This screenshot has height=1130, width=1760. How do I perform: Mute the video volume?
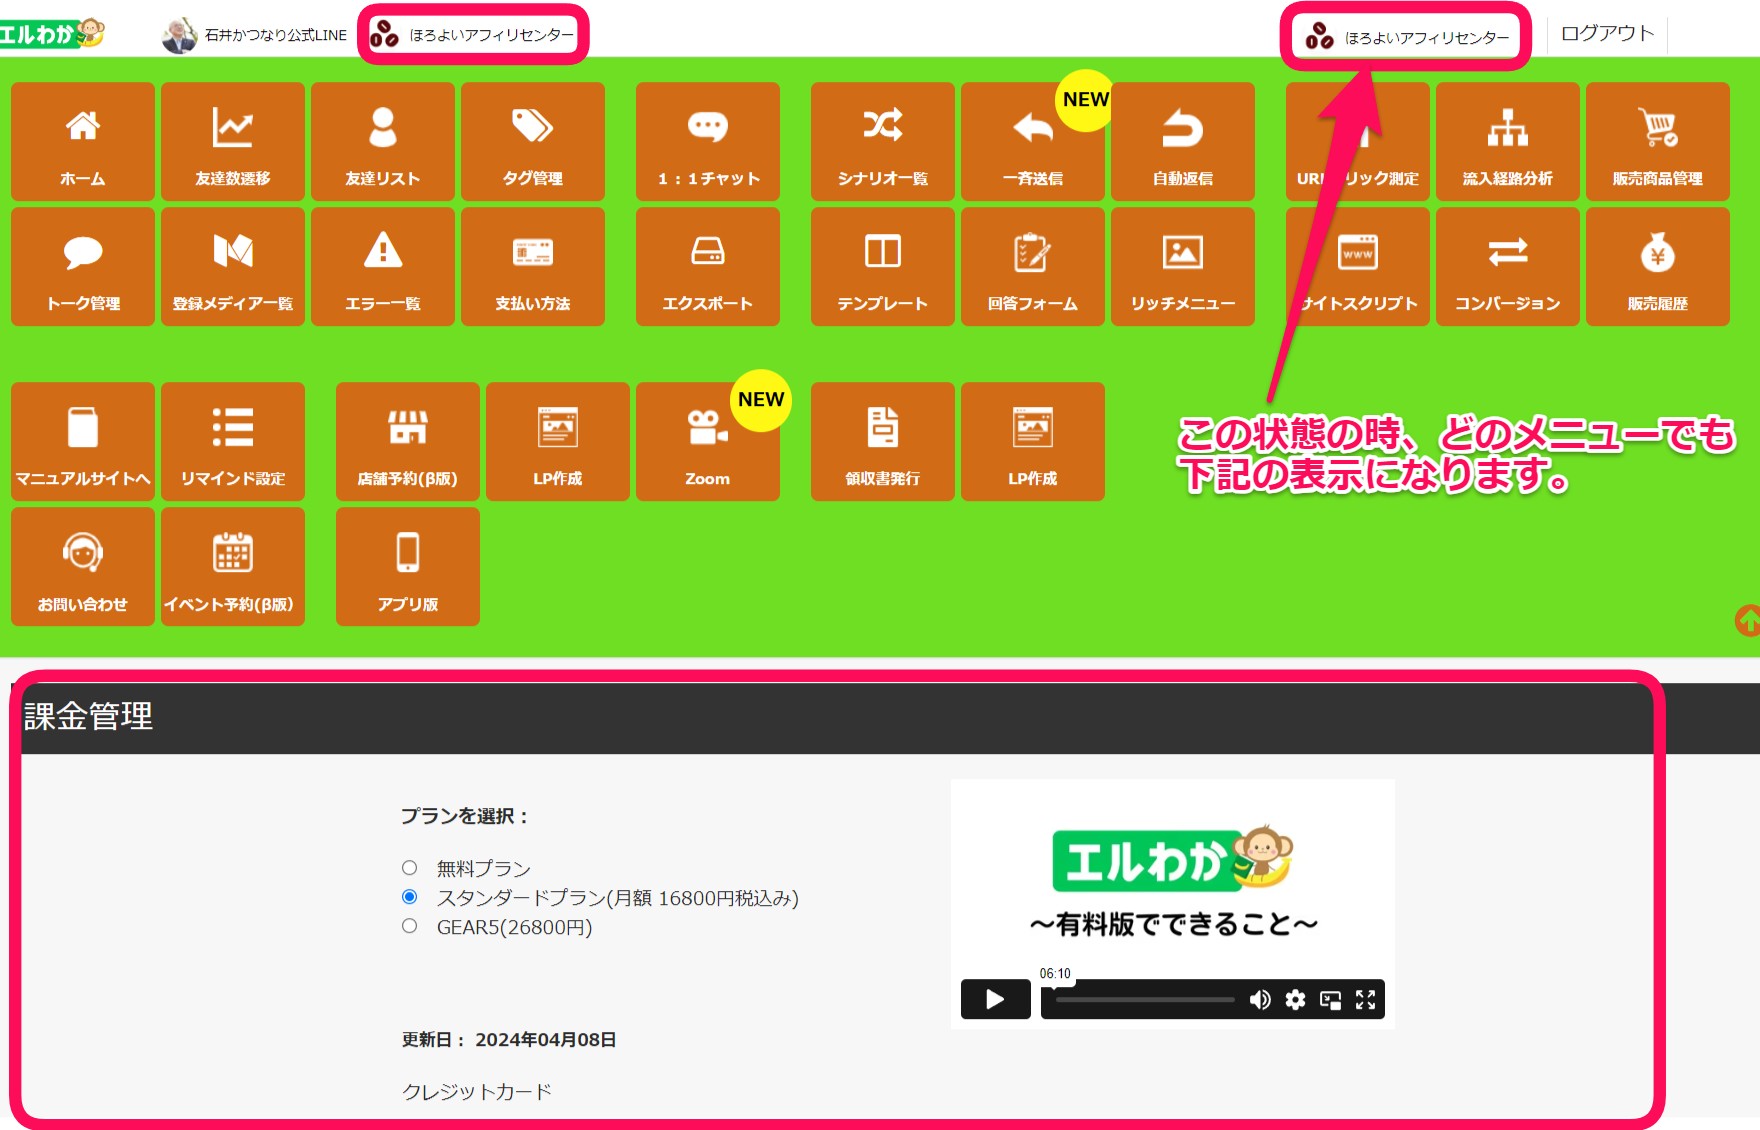[x=1260, y=999]
